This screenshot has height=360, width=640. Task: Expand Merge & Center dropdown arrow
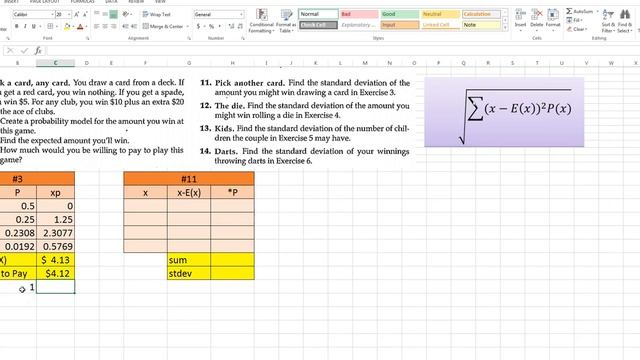coord(187,27)
